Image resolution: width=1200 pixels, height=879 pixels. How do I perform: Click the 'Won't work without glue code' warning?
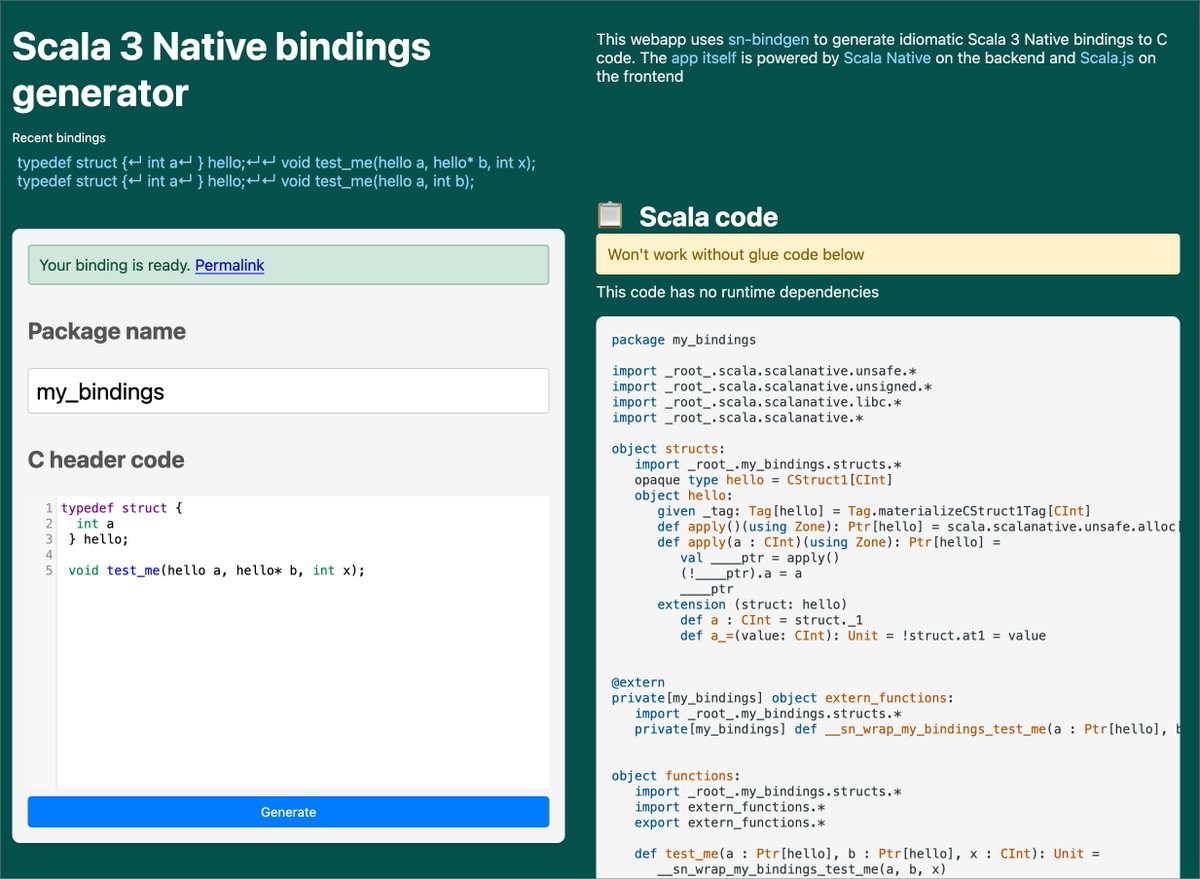[x=888, y=255]
